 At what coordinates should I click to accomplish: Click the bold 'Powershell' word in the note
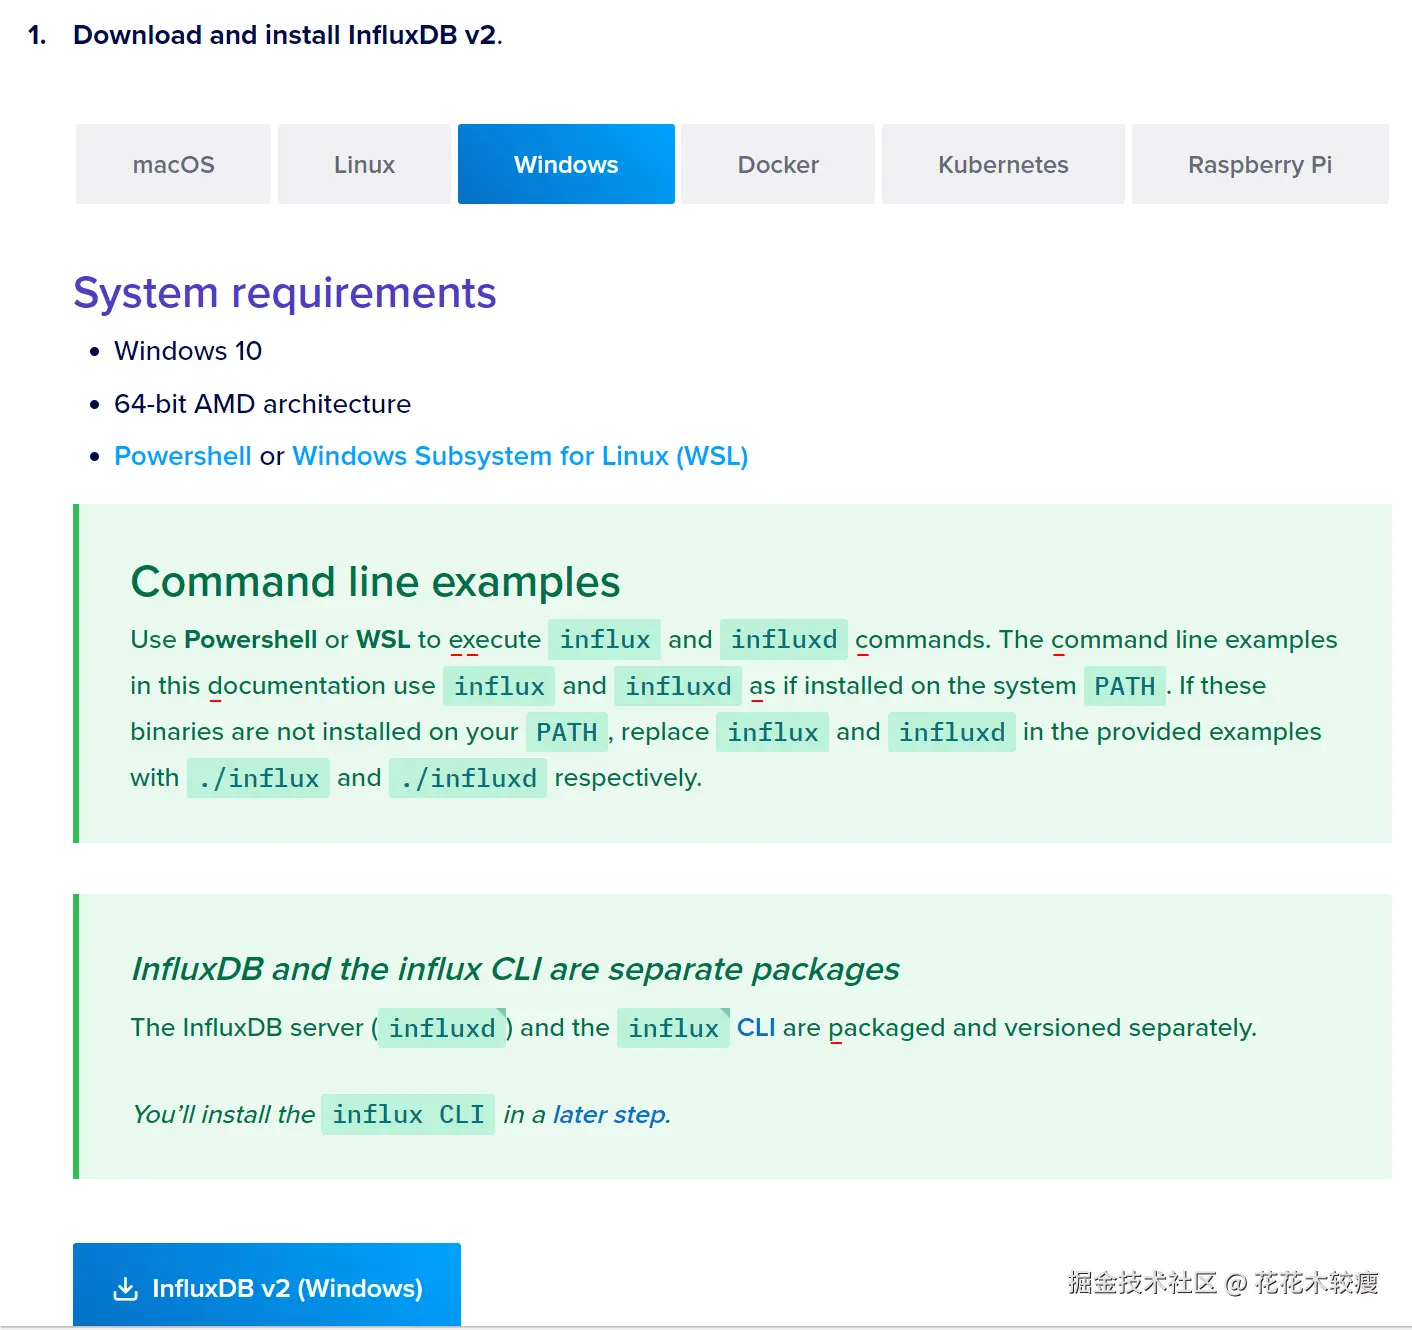tap(251, 640)
